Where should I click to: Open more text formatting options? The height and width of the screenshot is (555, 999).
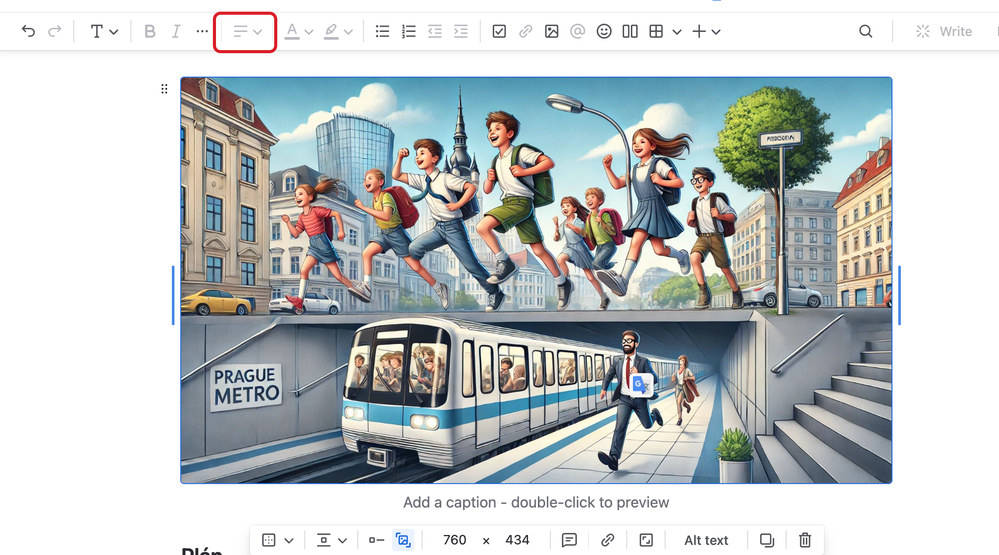pyautogui.click(x=202, y=31)
